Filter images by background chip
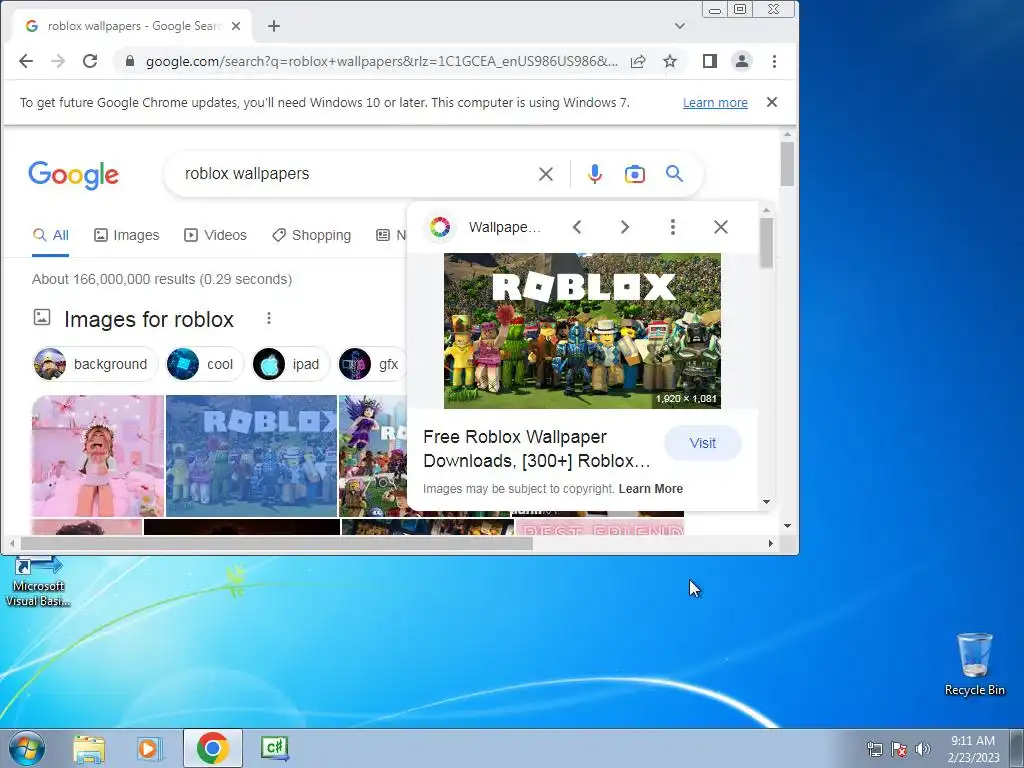 click(95, 364)
